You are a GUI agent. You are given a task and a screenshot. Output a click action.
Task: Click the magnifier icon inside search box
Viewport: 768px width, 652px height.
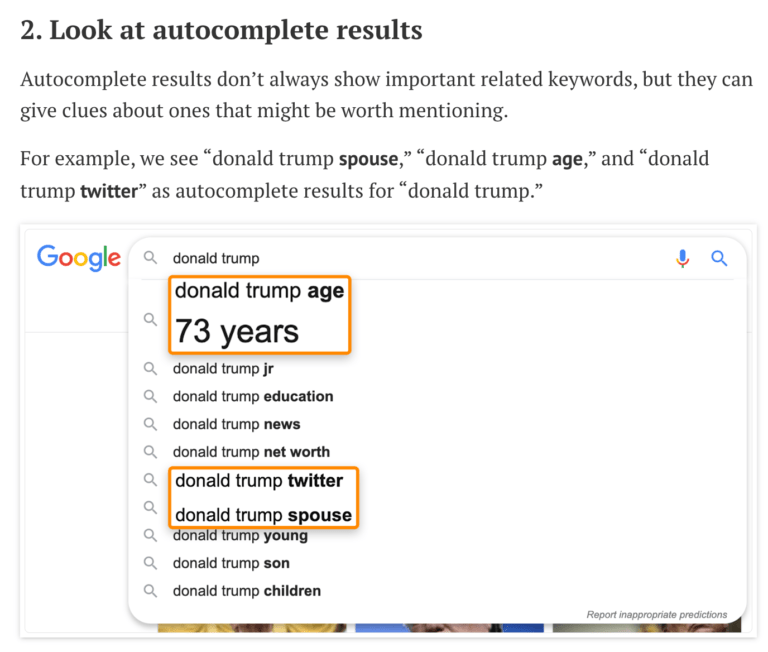150,258
